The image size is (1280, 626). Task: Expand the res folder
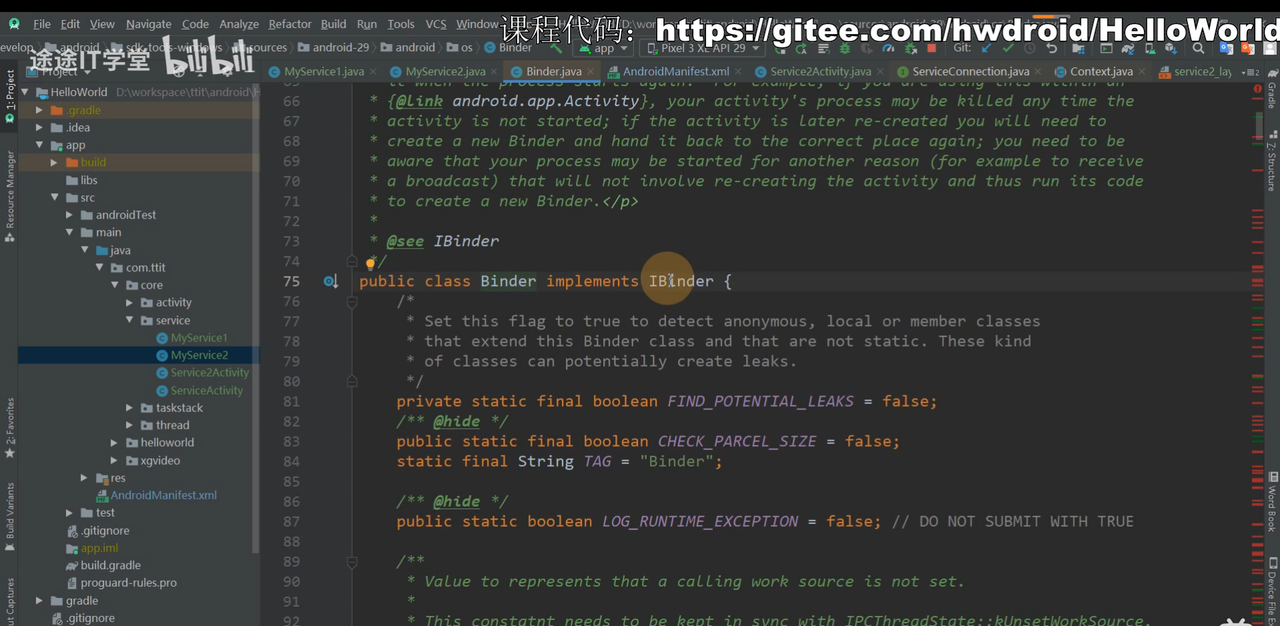tap(86, 478)
